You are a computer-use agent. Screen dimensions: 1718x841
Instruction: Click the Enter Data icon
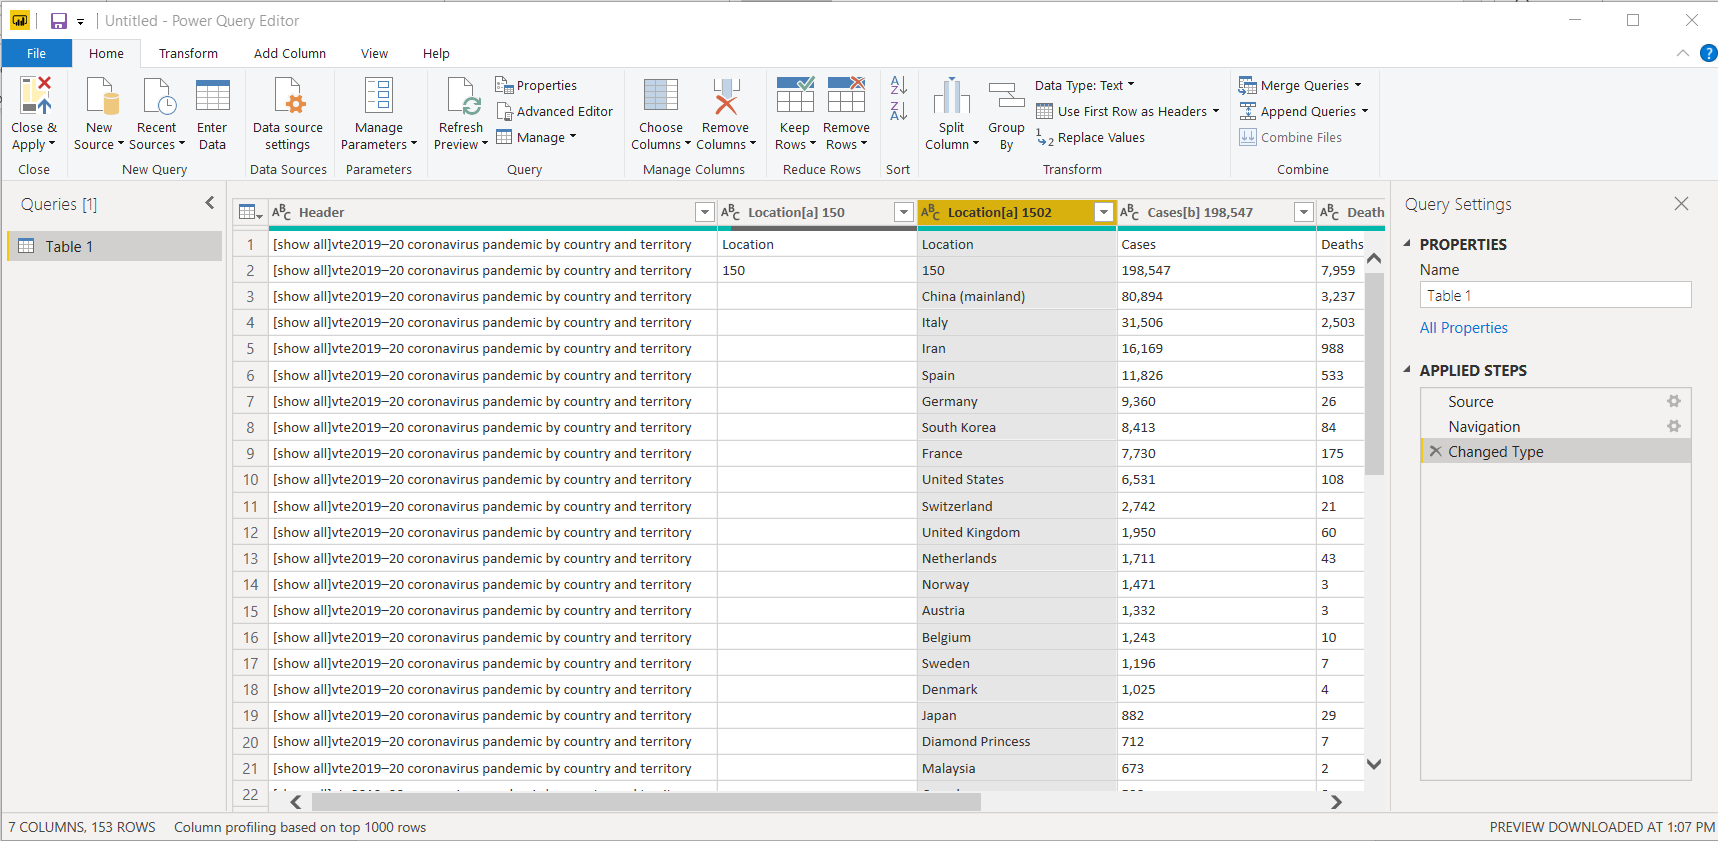point(212,97)
